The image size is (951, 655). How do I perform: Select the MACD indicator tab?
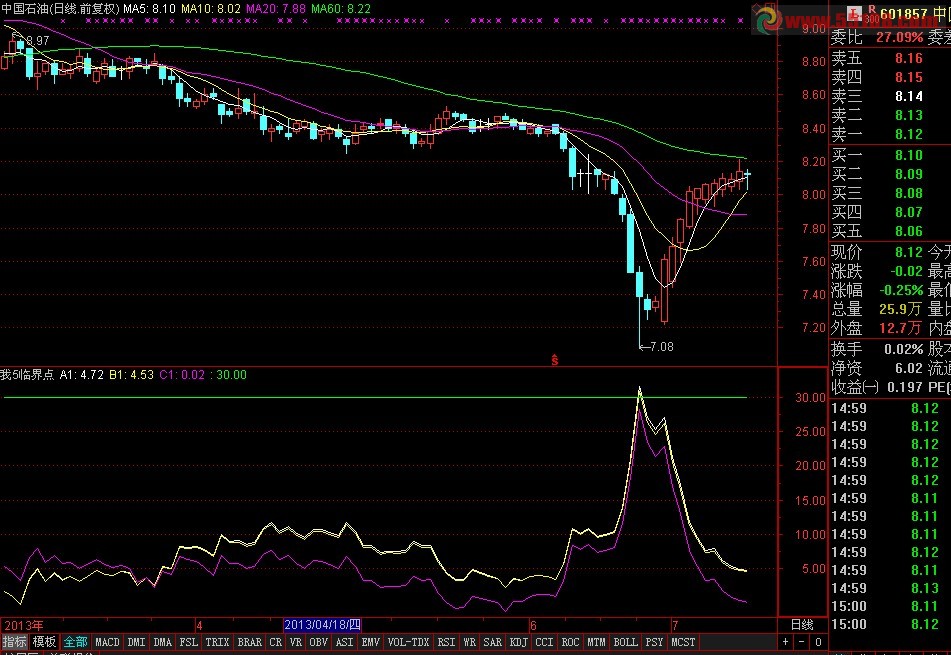[107, 642]
